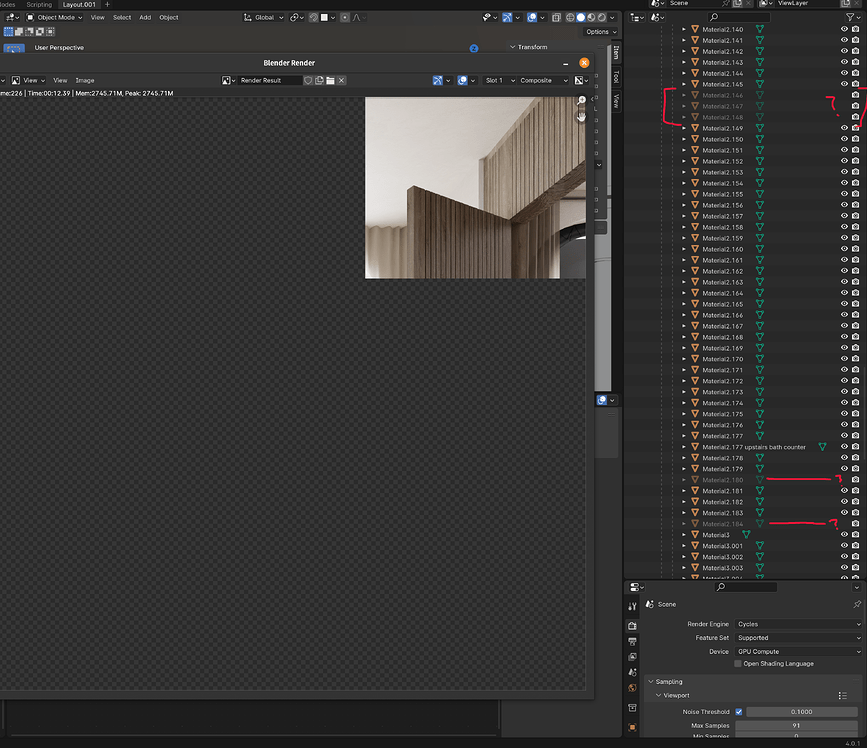Image resolution: width=867 pixels, height=748 pixels.
Task: Add a new workspace with the plus button
Action: click(x=107, y=4)
